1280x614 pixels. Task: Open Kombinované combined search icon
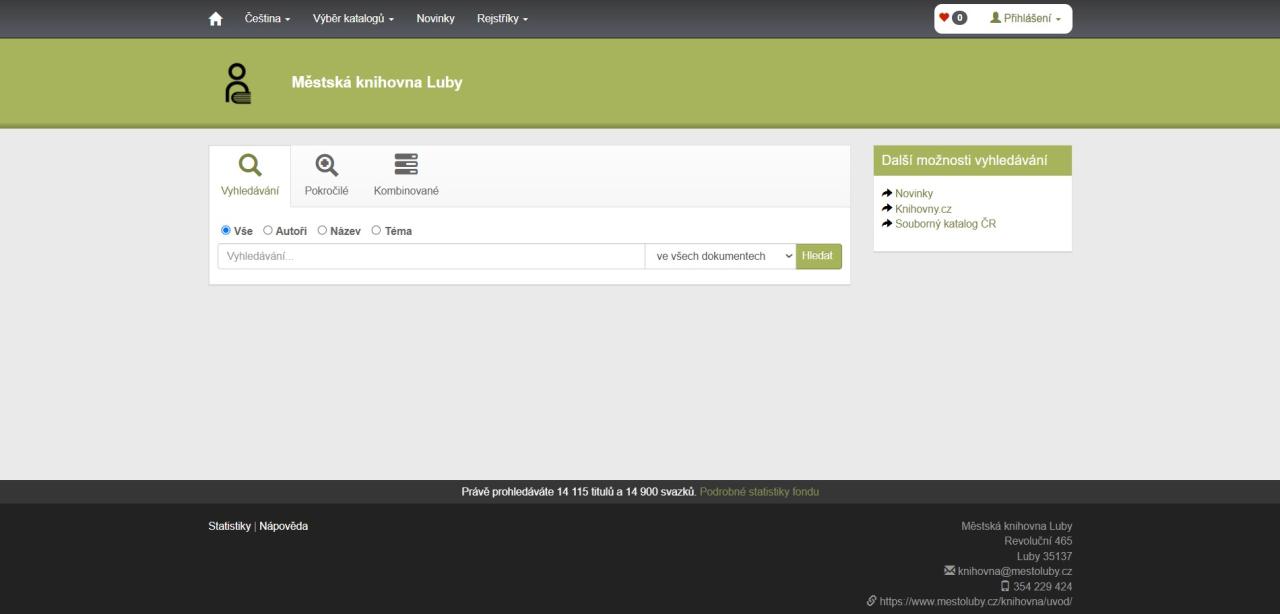tap(406, 165)
